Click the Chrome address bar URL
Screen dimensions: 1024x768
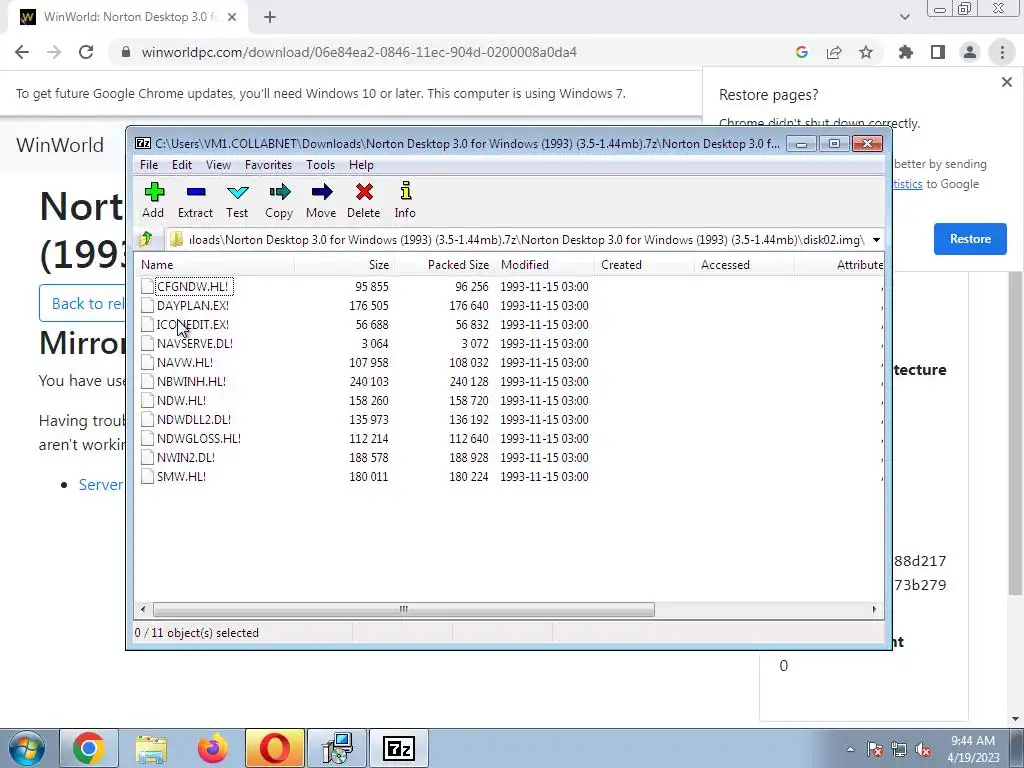[359, 52]
